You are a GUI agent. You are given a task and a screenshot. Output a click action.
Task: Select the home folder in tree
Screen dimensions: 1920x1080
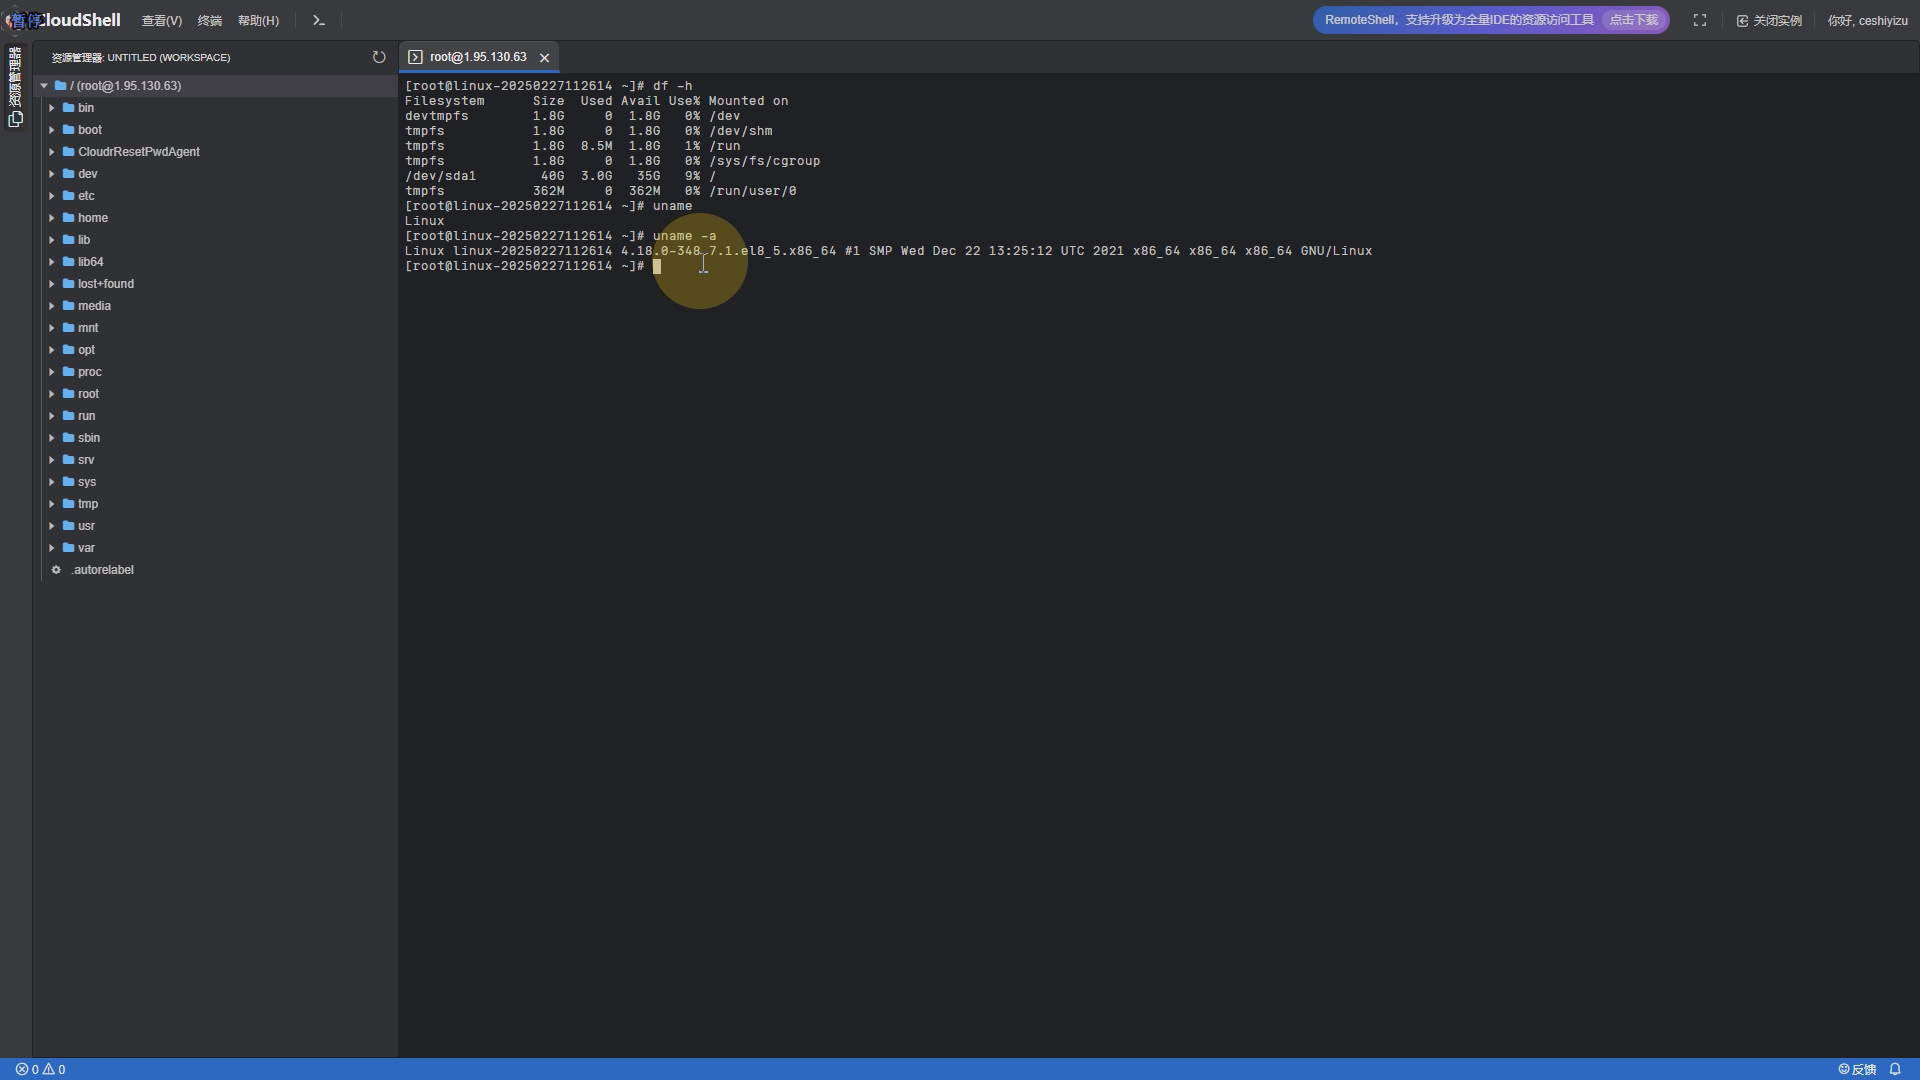coord(93,218)
